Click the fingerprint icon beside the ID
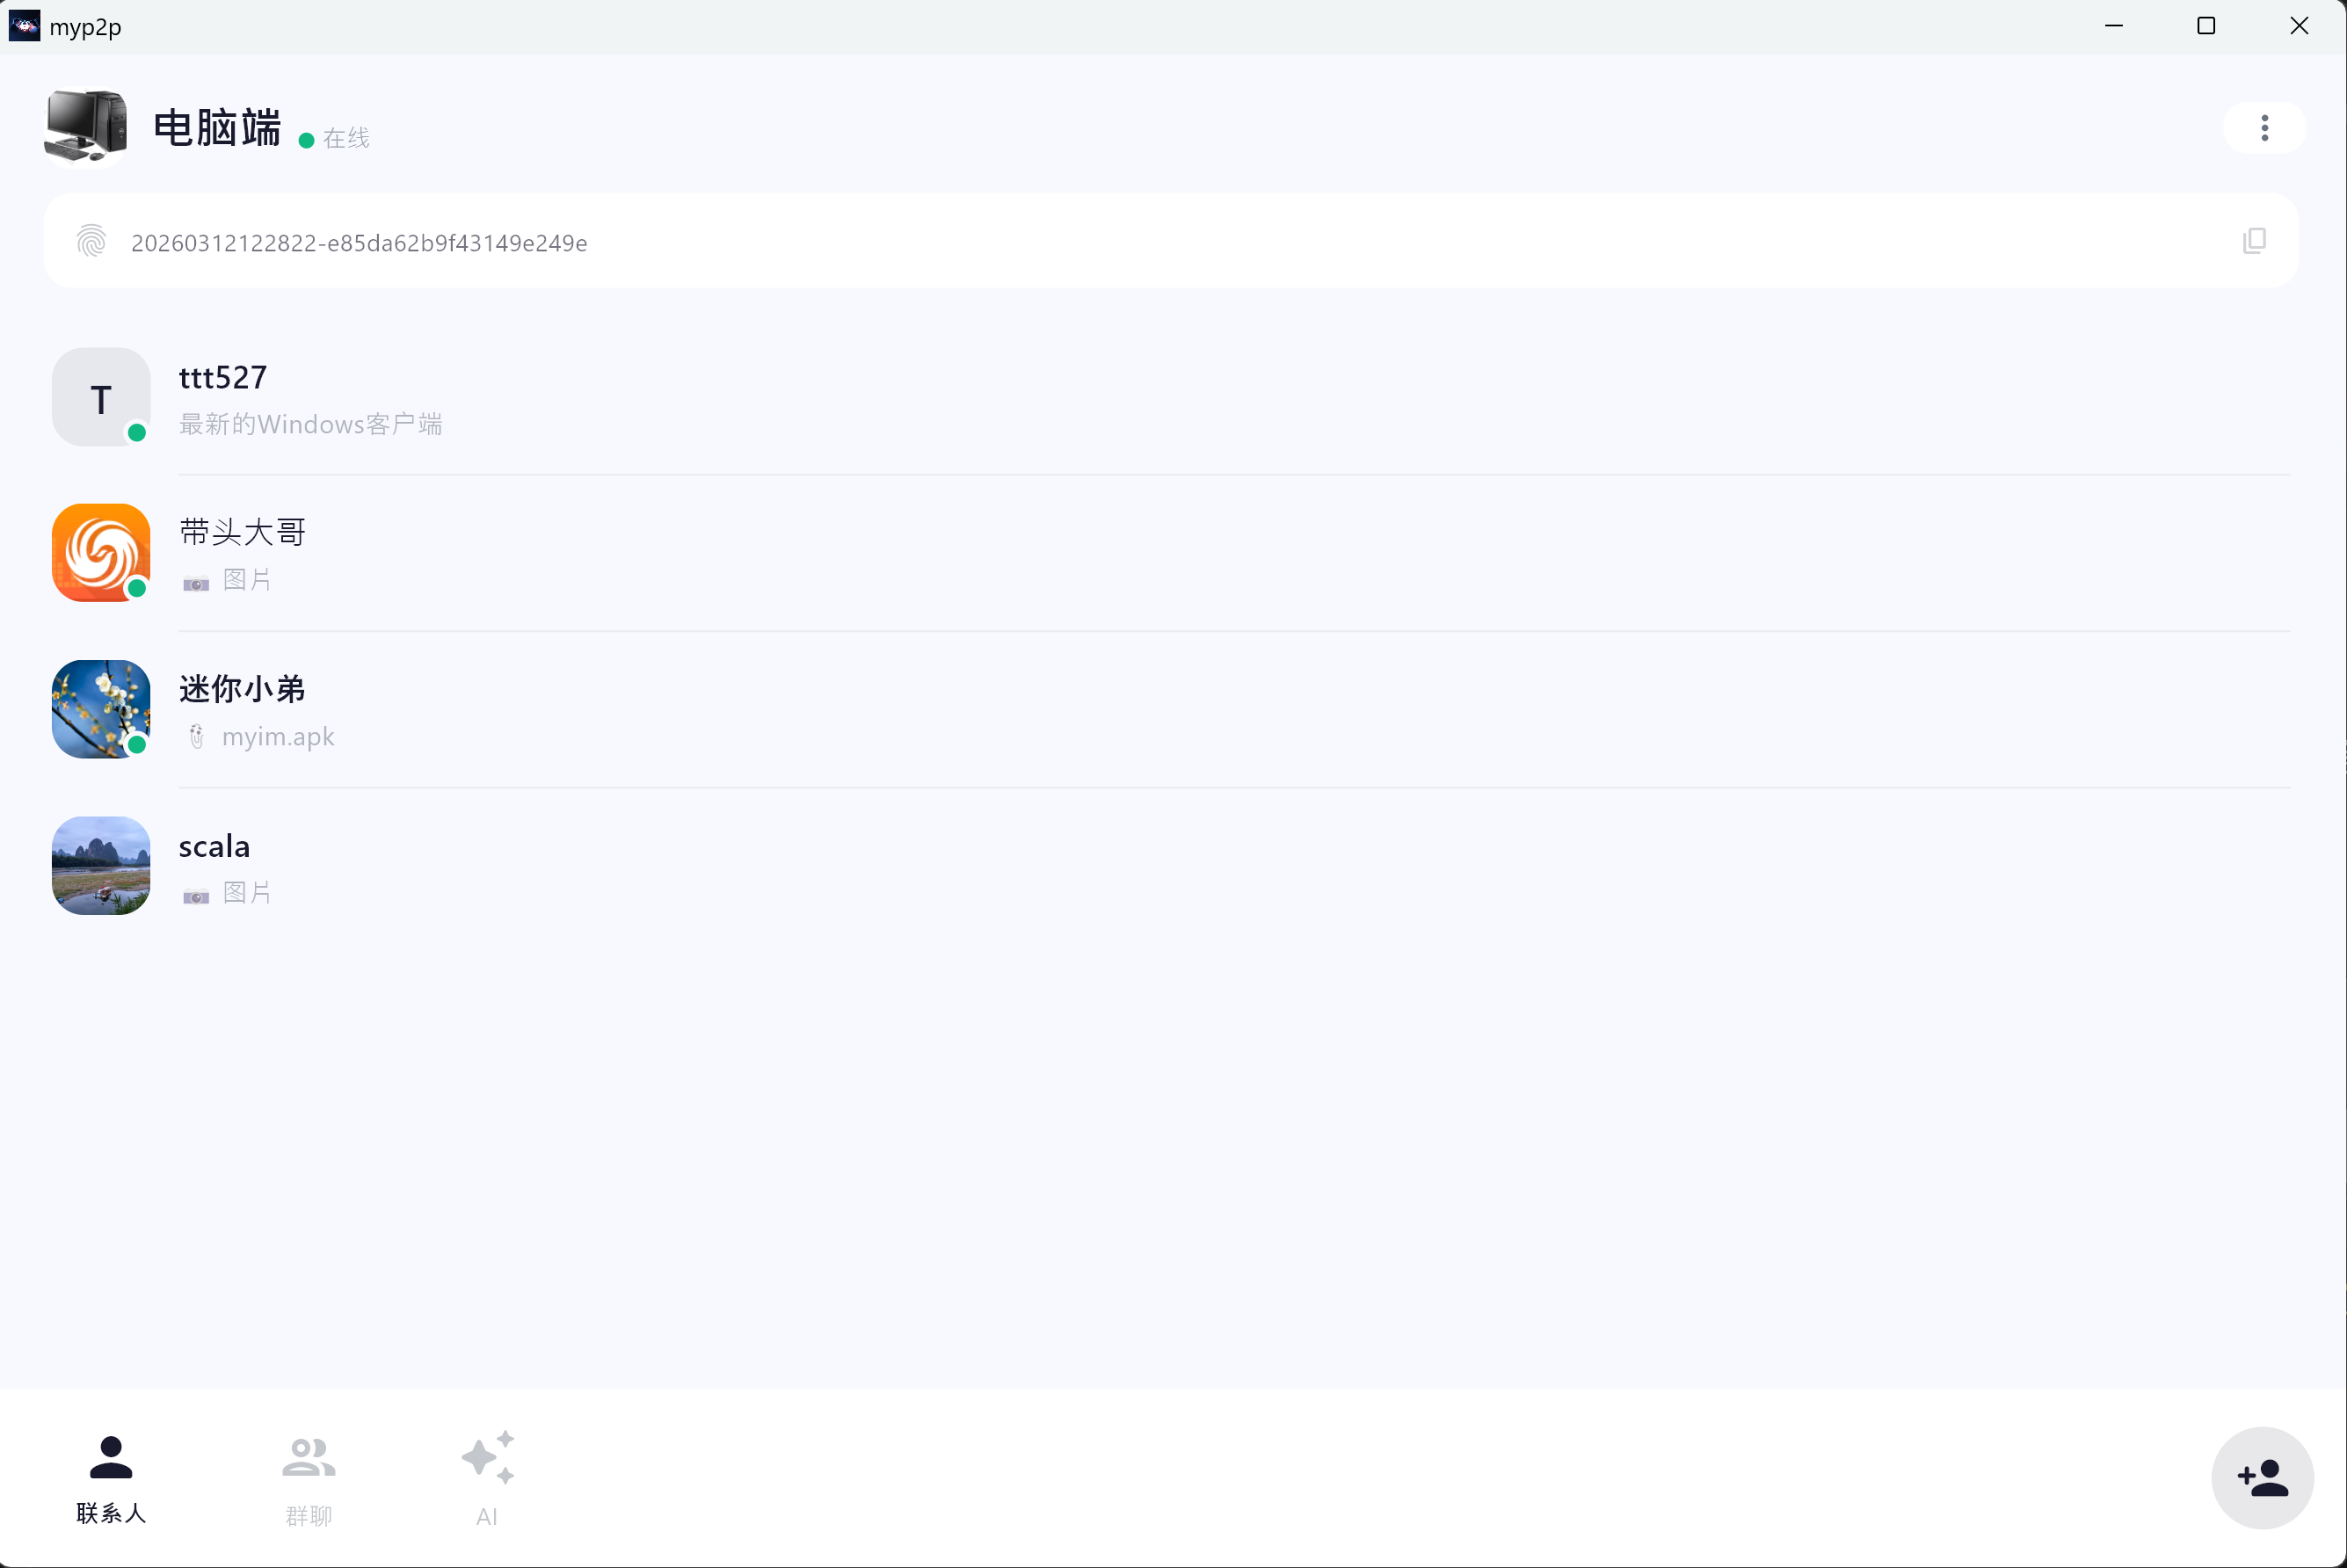The height and width of the screenshot is (1568, 2347). pos(91,241)
